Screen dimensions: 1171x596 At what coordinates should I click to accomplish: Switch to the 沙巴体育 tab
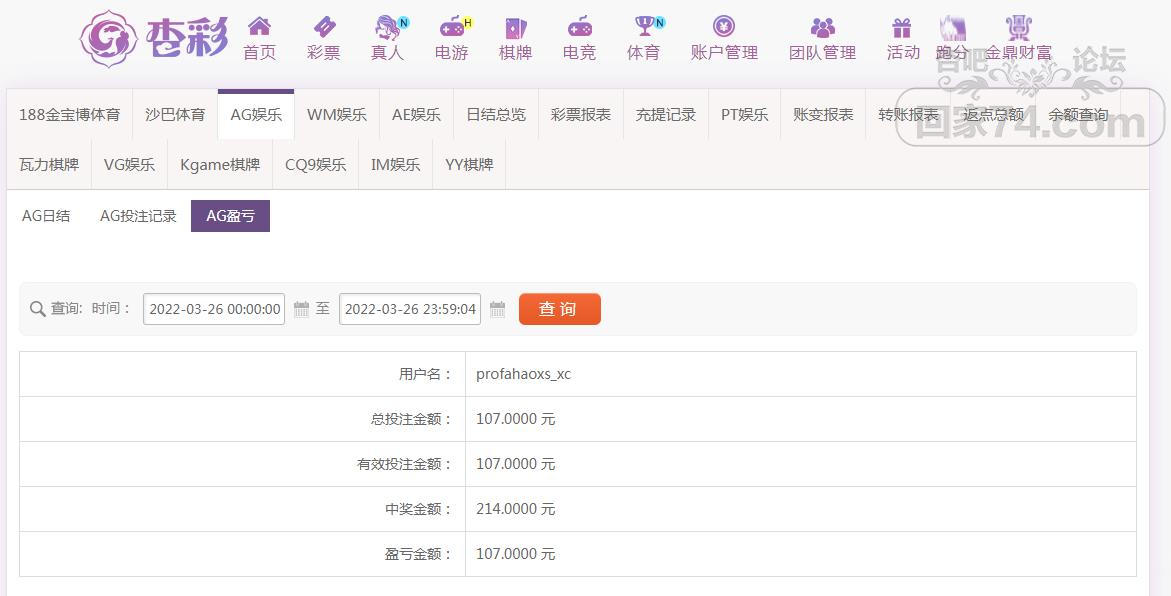tap(175, 114)
